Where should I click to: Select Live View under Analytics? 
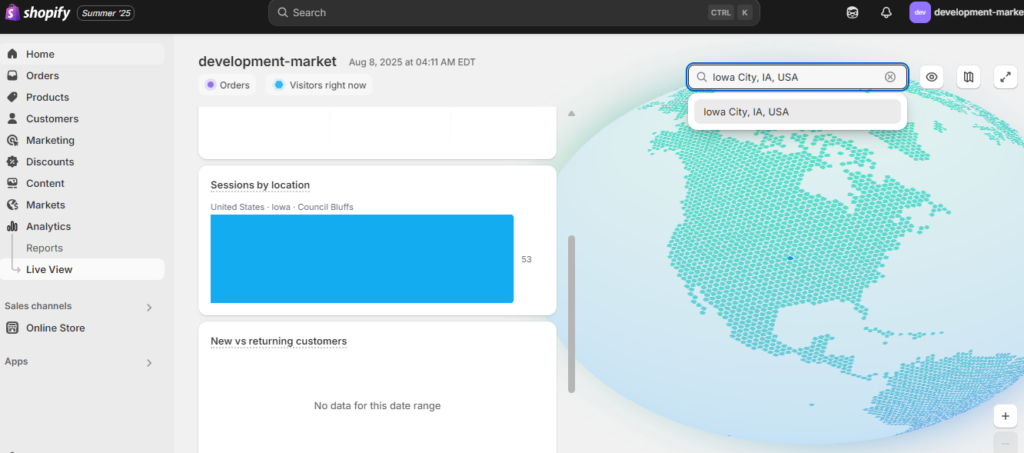click(x=82, y=270)
